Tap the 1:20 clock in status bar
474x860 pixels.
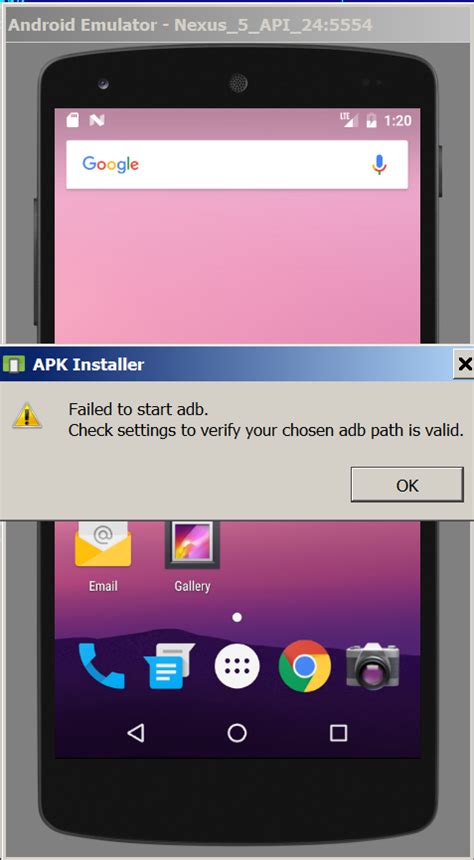pos(398,120)
